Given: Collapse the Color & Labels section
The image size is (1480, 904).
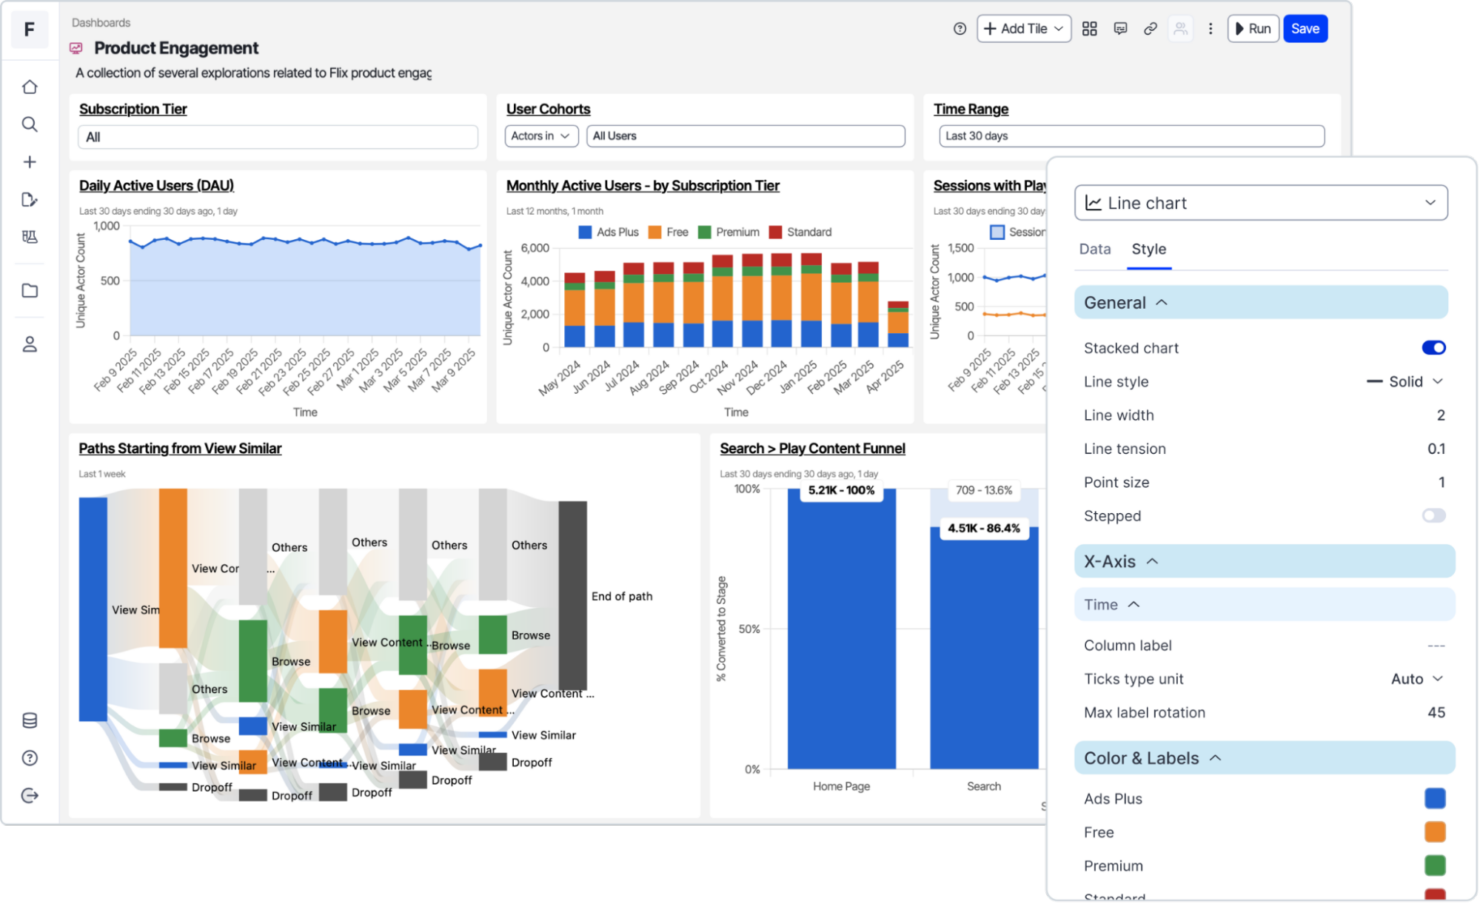Looking at the screenshot, I should (1215, 758).
